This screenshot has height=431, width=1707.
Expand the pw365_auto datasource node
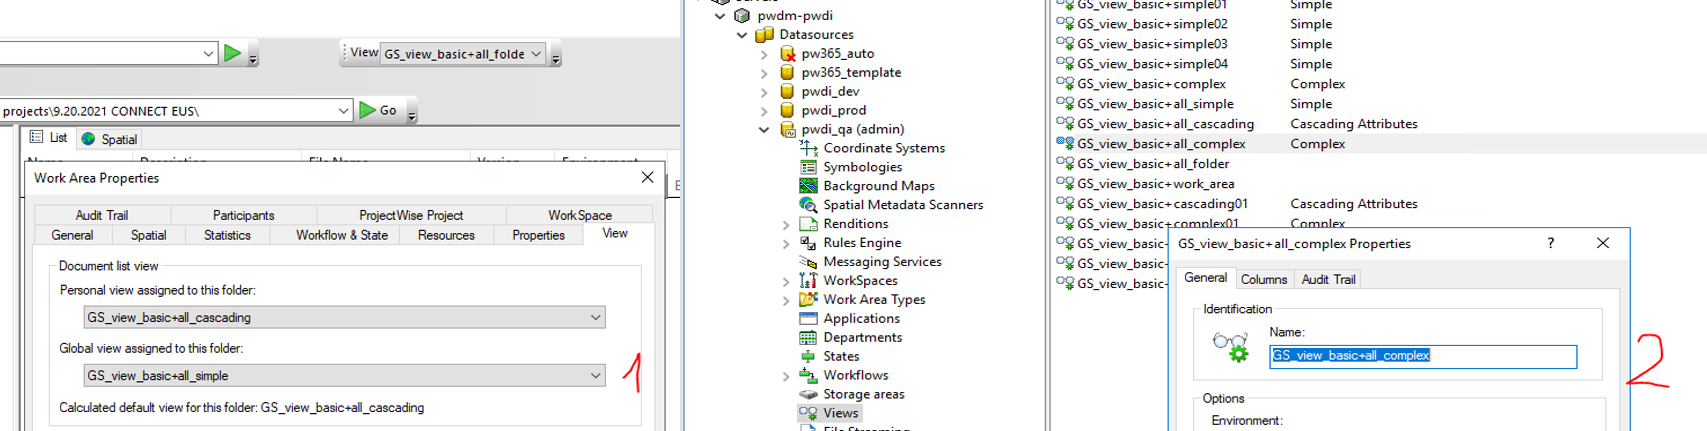[765, 54]
